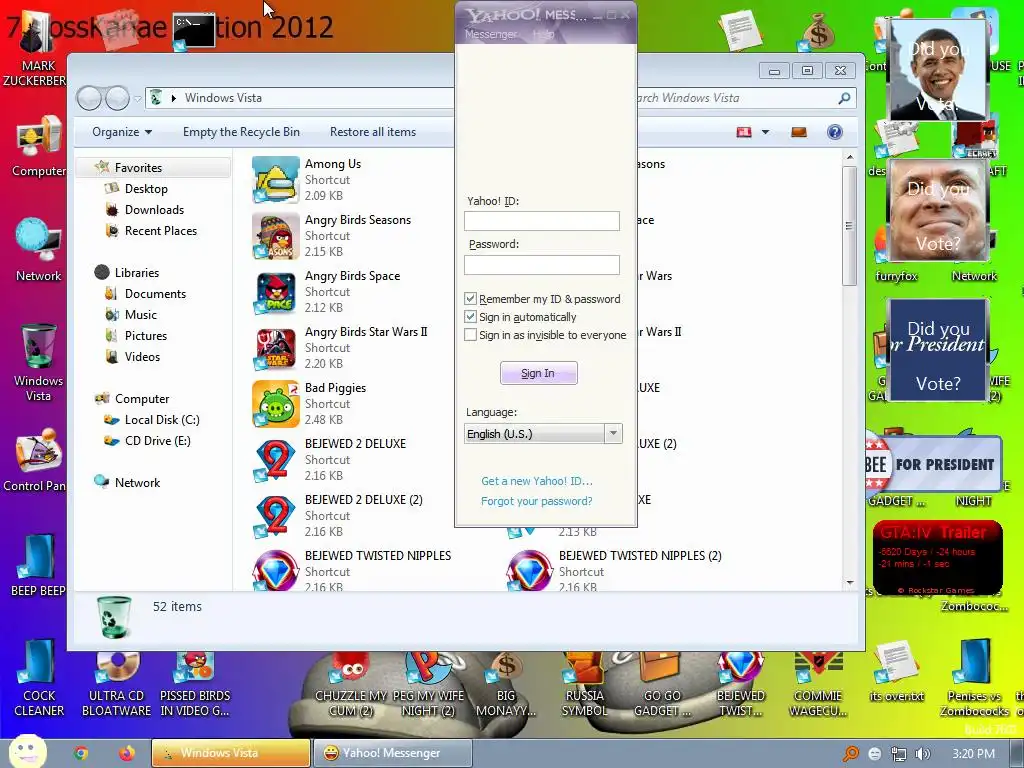Click the Sign In button

539,373
